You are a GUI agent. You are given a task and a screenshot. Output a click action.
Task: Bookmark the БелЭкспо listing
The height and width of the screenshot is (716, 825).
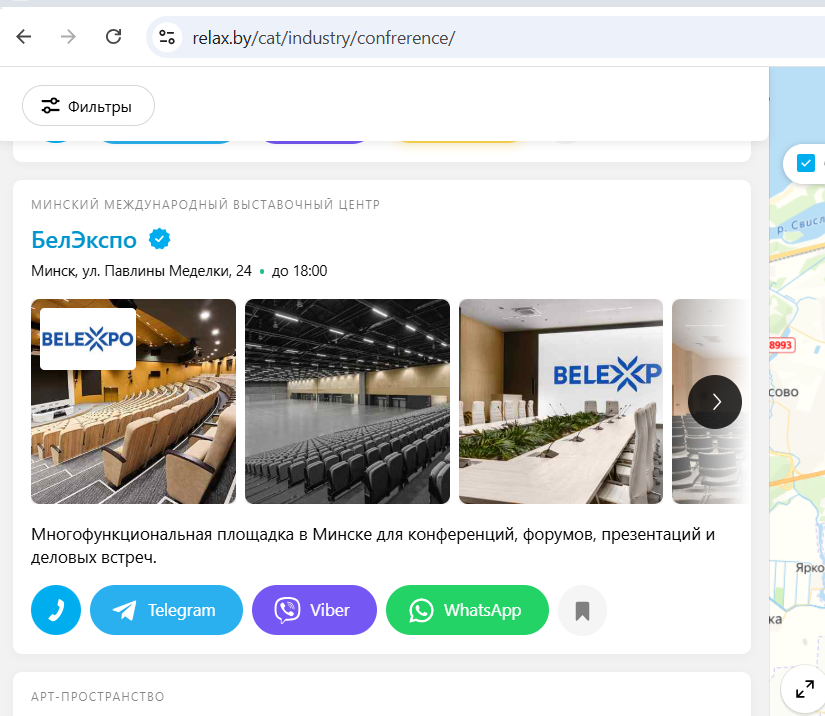pos(582,610)
